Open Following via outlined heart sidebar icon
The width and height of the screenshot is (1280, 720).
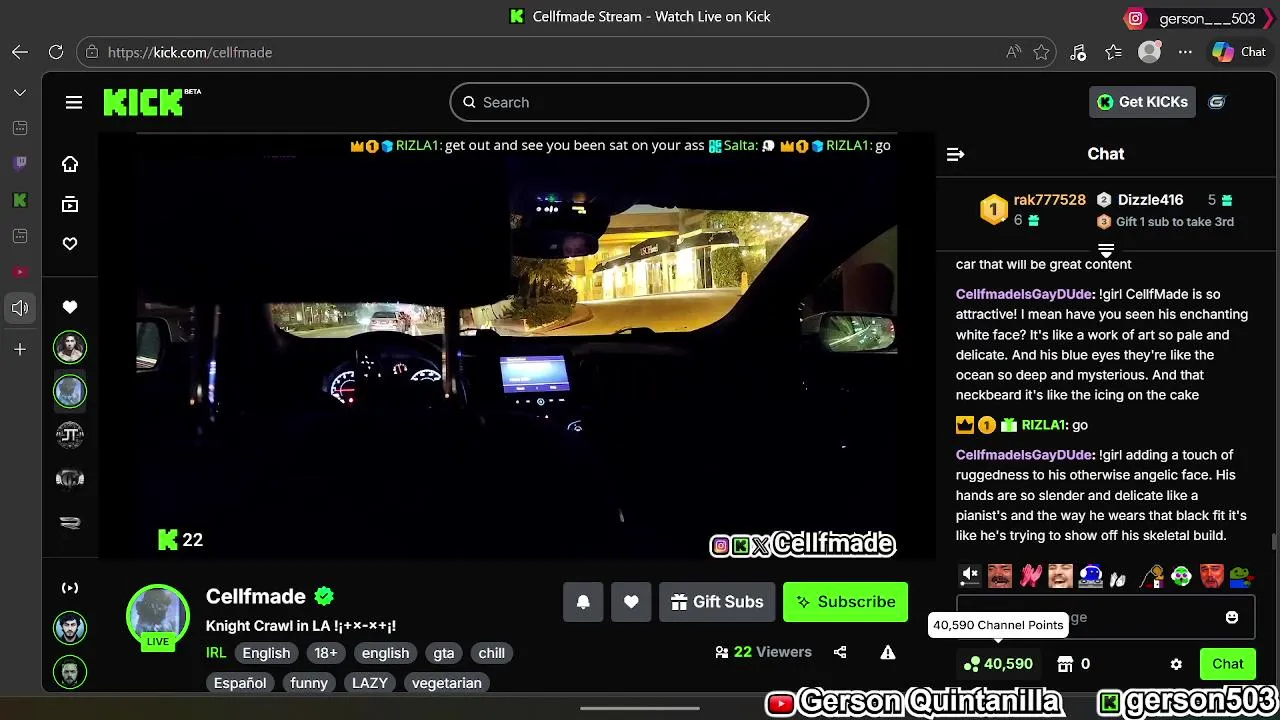coord(70,244)
